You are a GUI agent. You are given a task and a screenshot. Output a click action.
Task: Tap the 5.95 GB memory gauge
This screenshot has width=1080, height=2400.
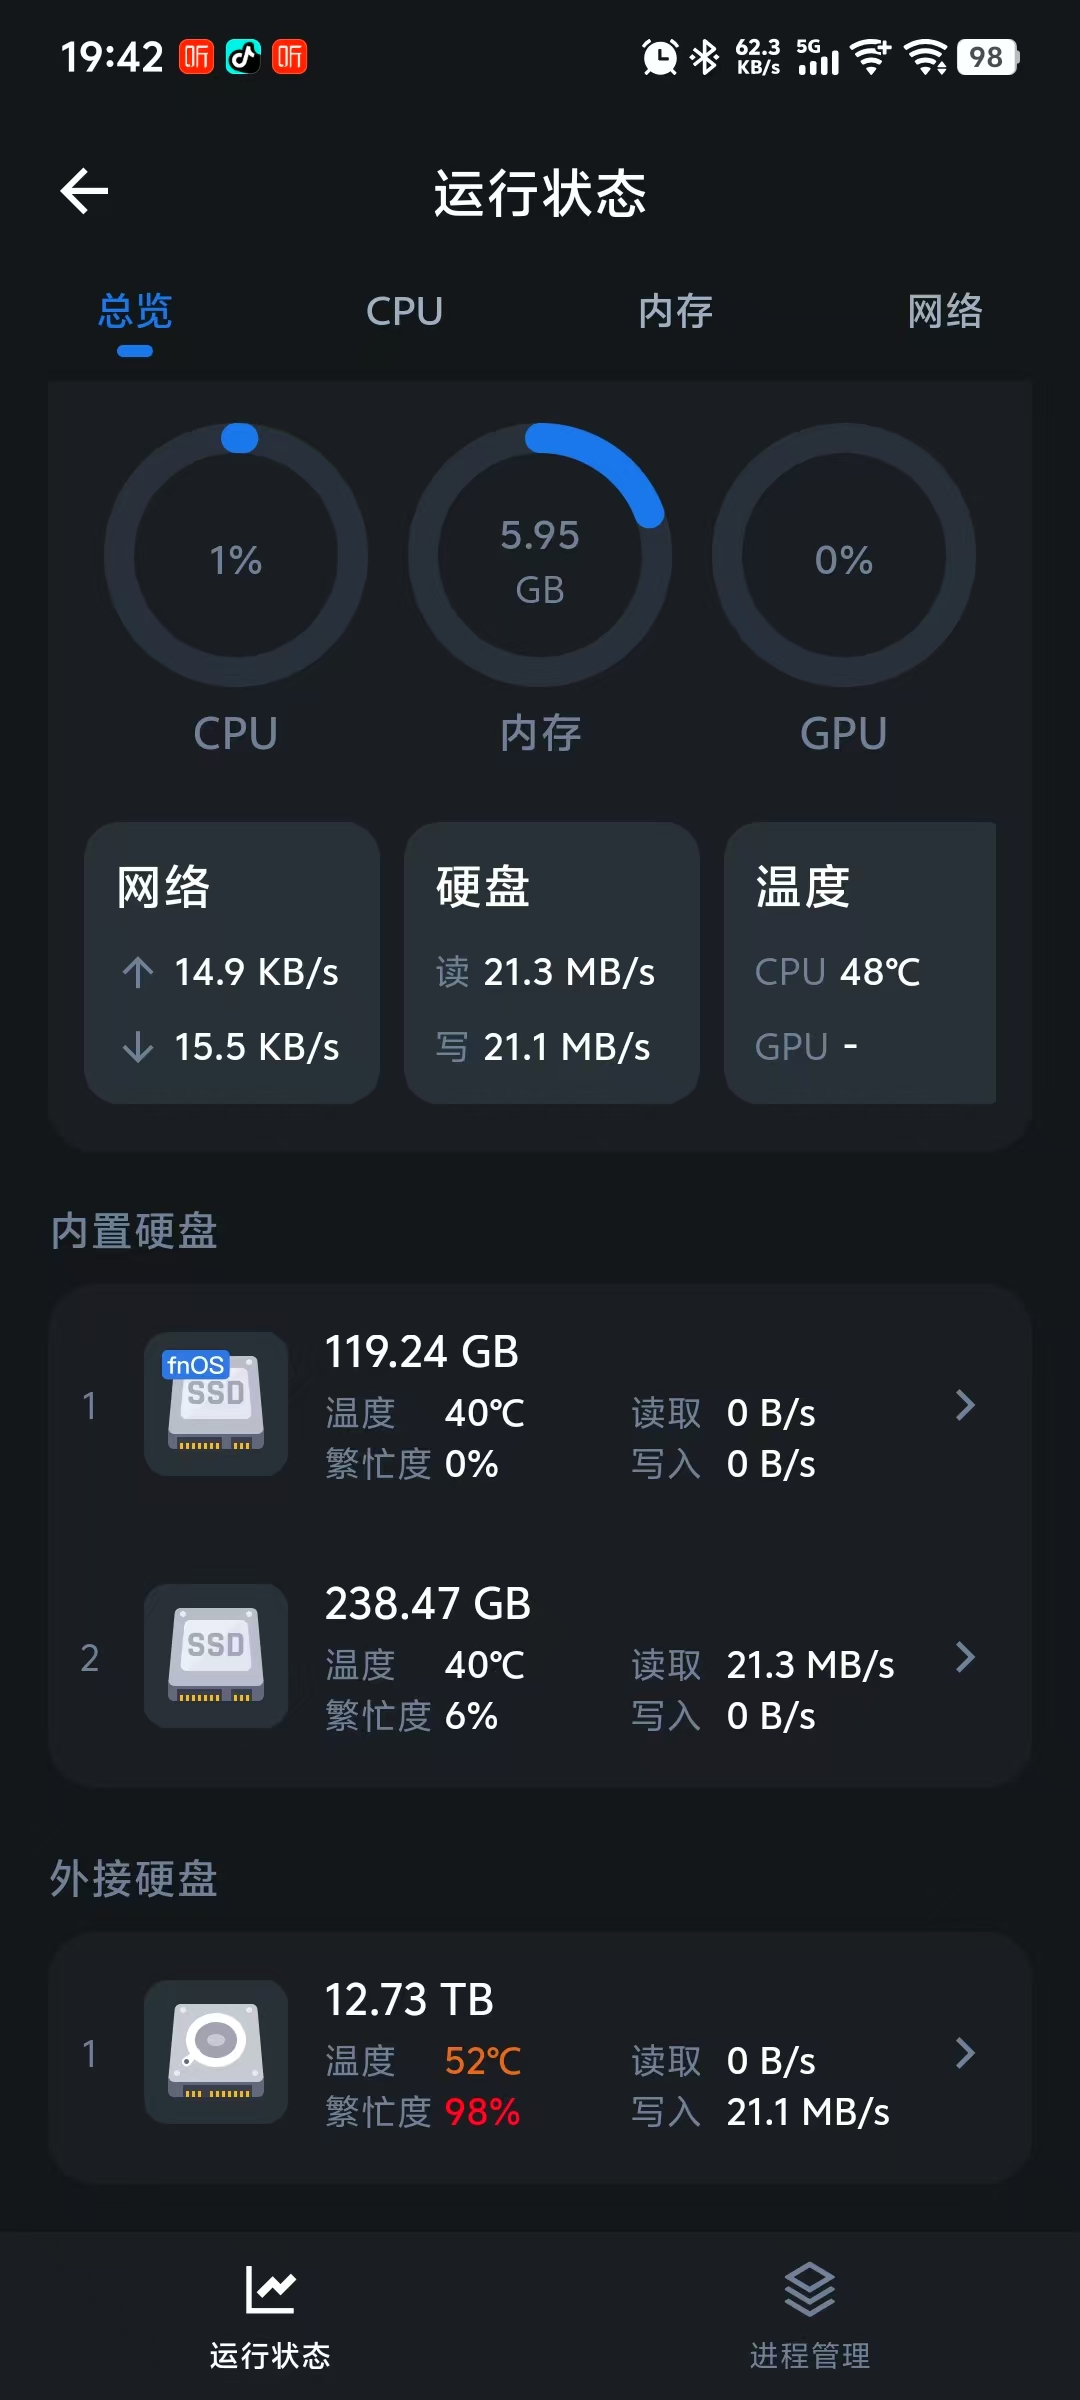pyautogui.click(x=540, y=556)
